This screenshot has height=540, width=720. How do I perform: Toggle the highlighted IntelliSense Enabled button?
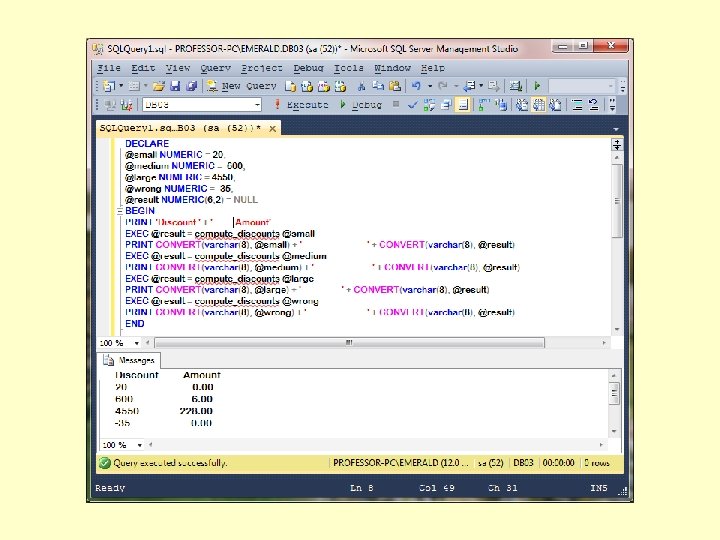tap(463, 105)
